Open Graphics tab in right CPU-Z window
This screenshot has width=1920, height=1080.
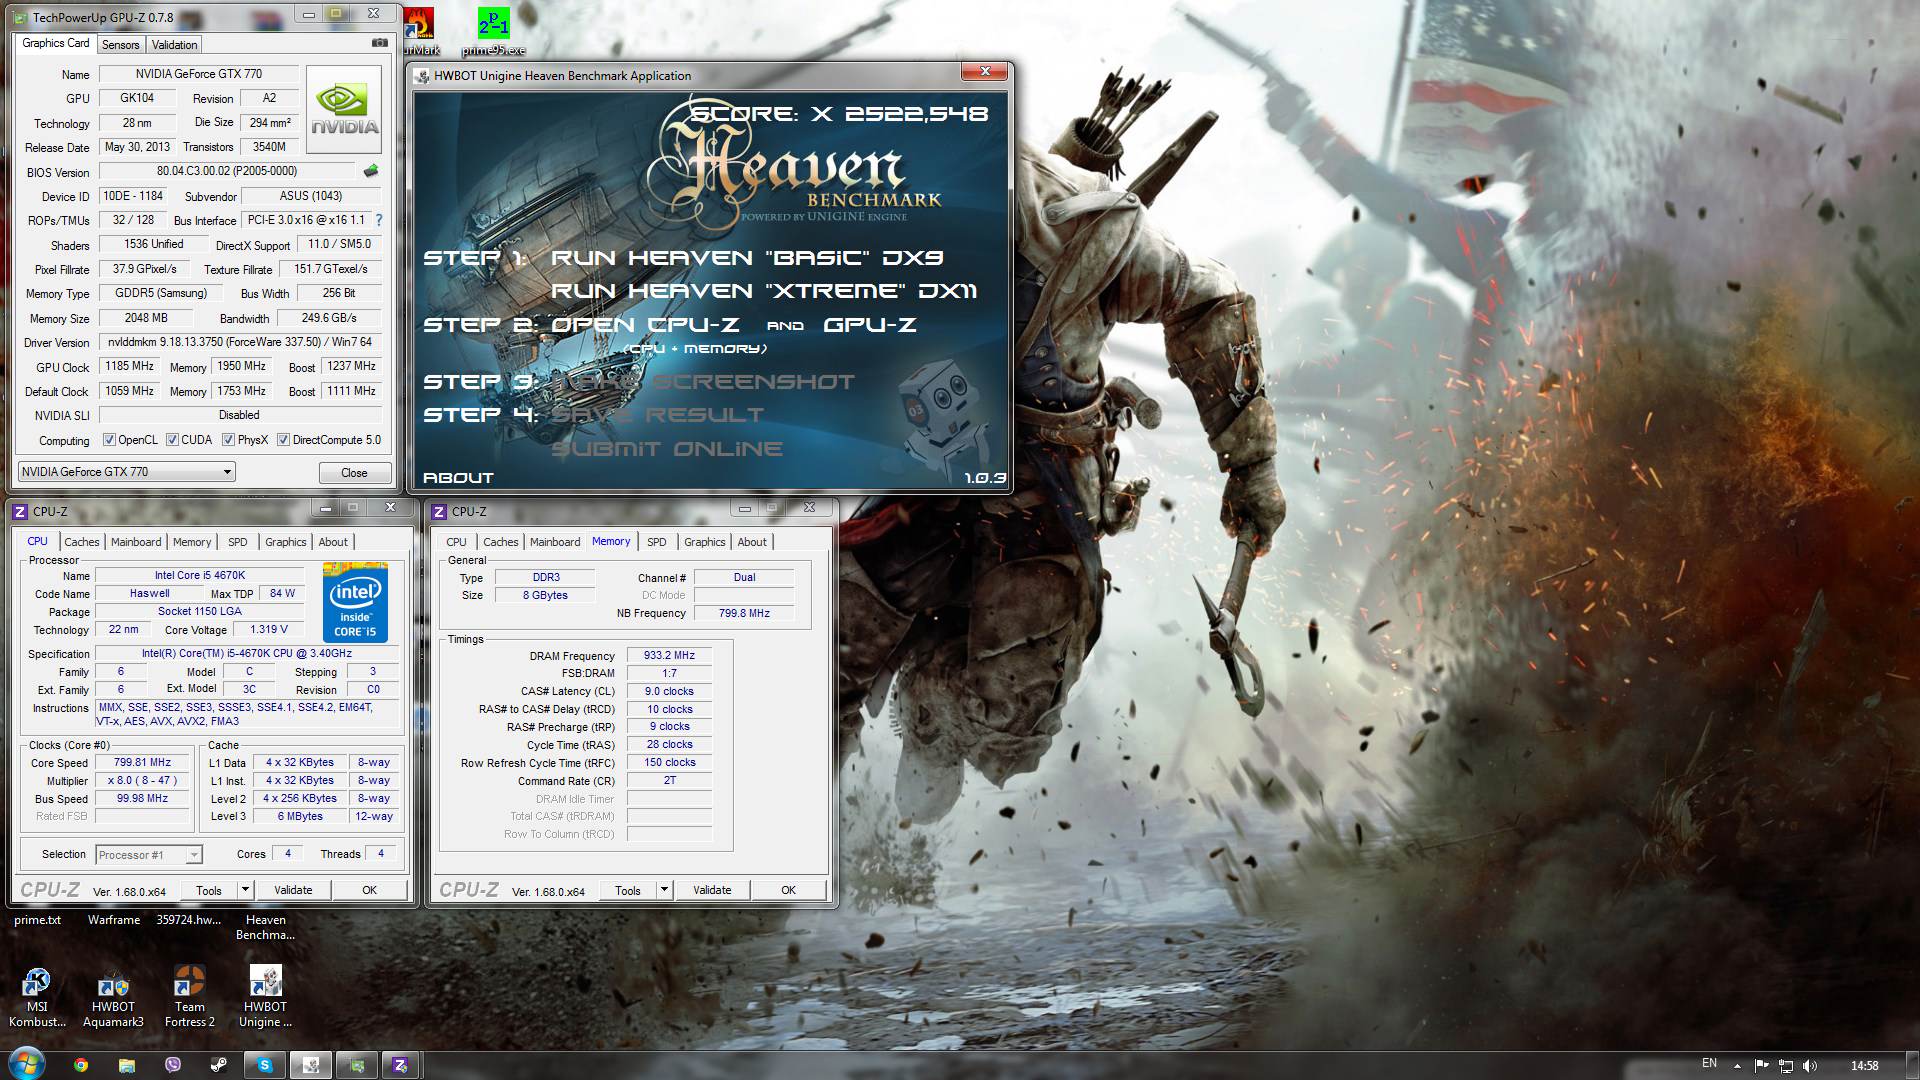[704, 542]
